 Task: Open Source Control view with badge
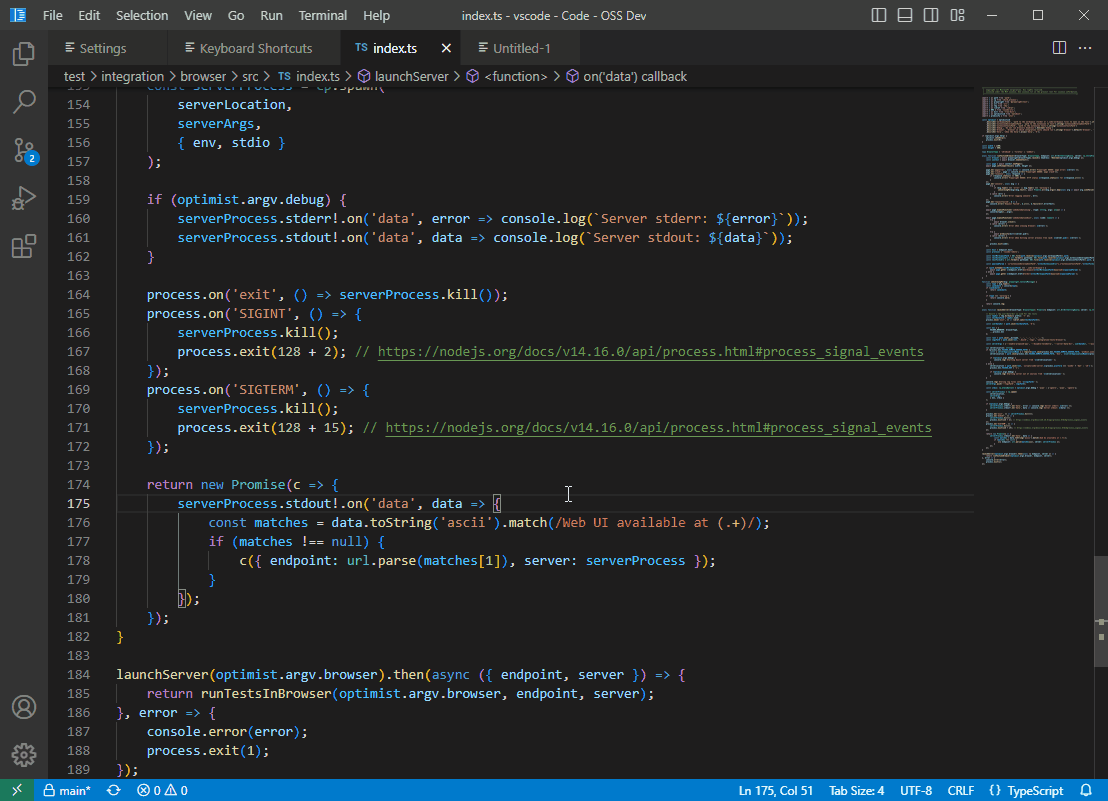pyautogui.click(x=24, y=150)
